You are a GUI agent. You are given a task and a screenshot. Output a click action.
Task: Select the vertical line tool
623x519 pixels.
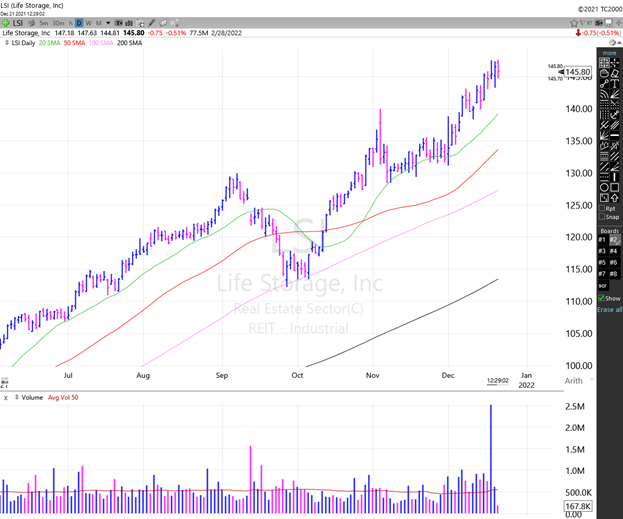(x=615, y=176)
